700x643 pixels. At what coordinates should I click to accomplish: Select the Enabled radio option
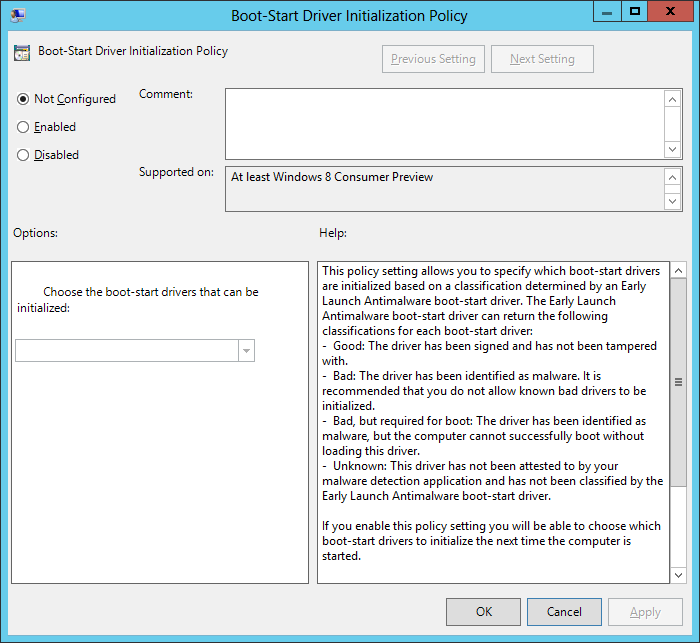23,127
